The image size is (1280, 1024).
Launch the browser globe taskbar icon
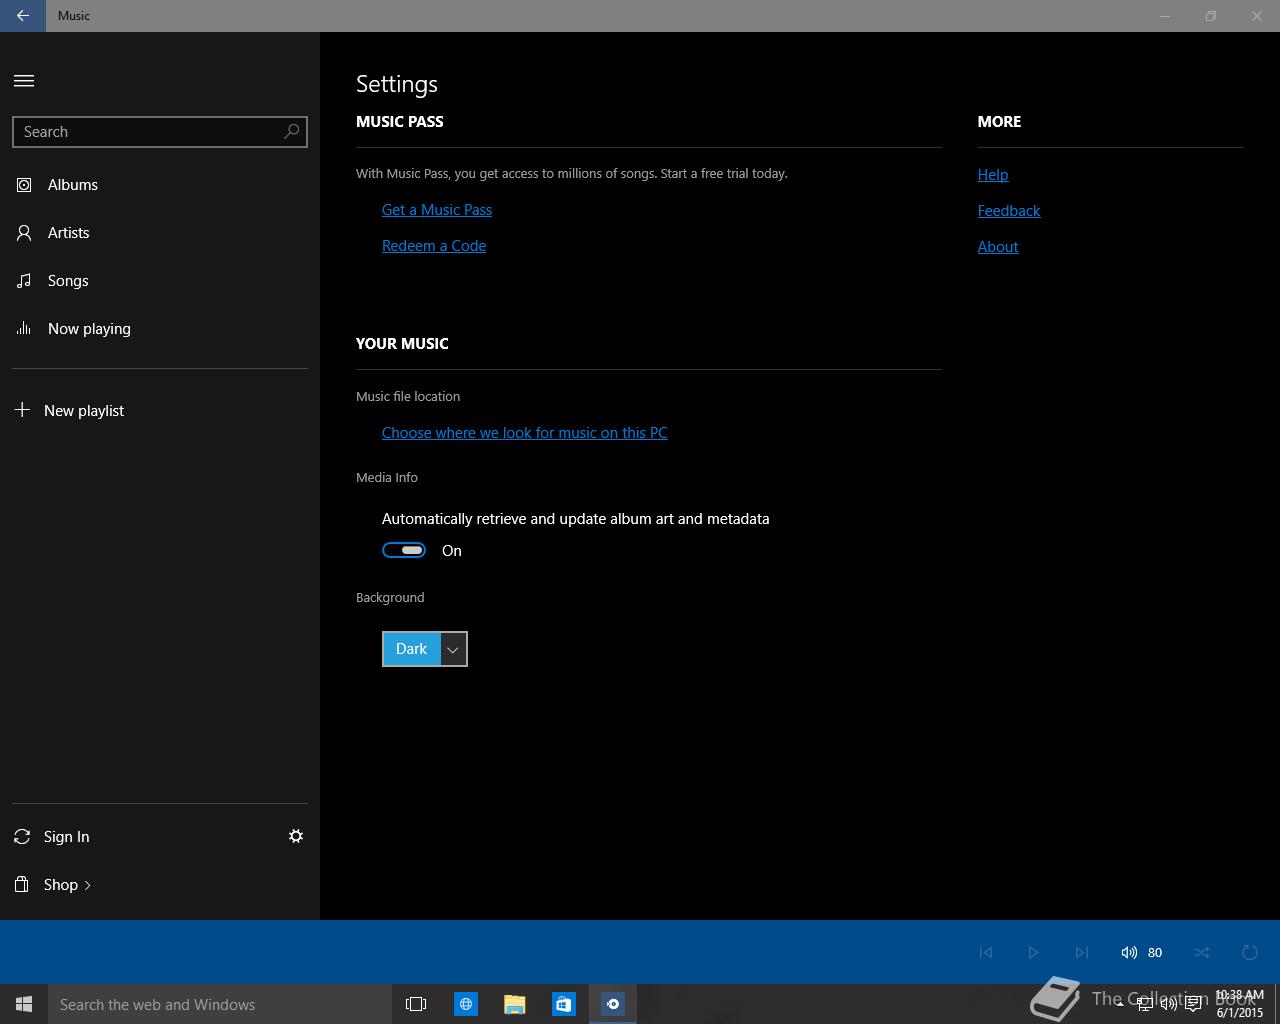tap(466, 1004)
